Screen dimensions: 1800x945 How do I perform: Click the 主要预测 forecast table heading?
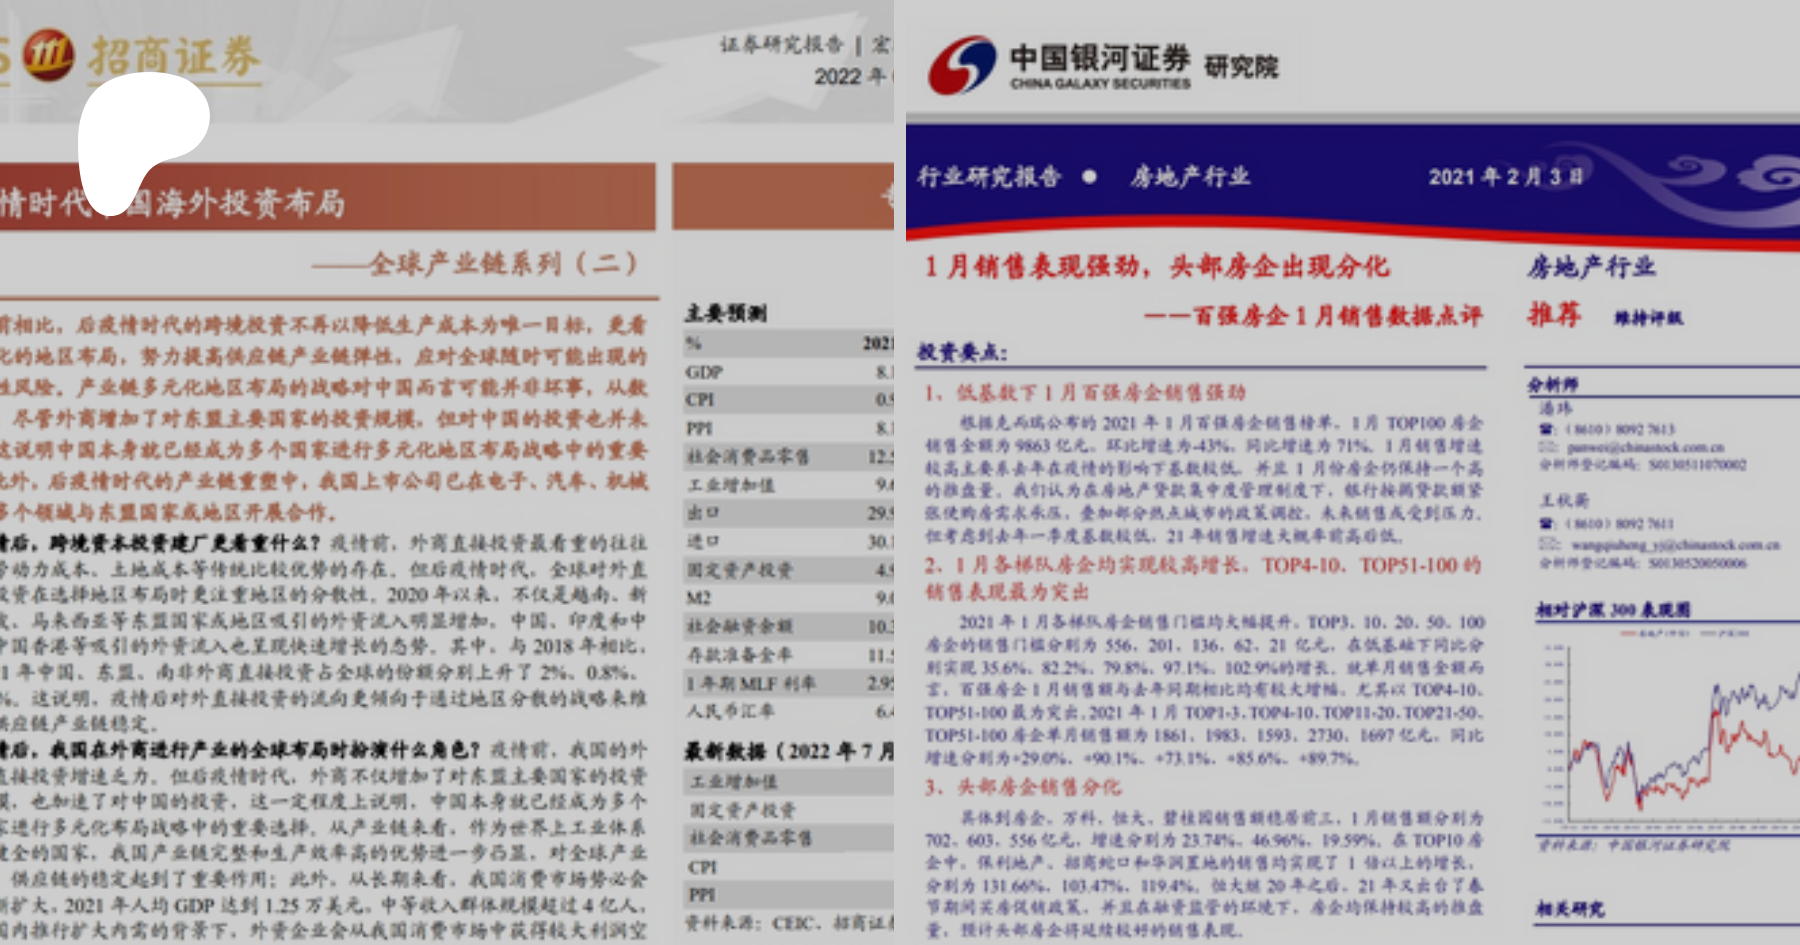(725, 313)
